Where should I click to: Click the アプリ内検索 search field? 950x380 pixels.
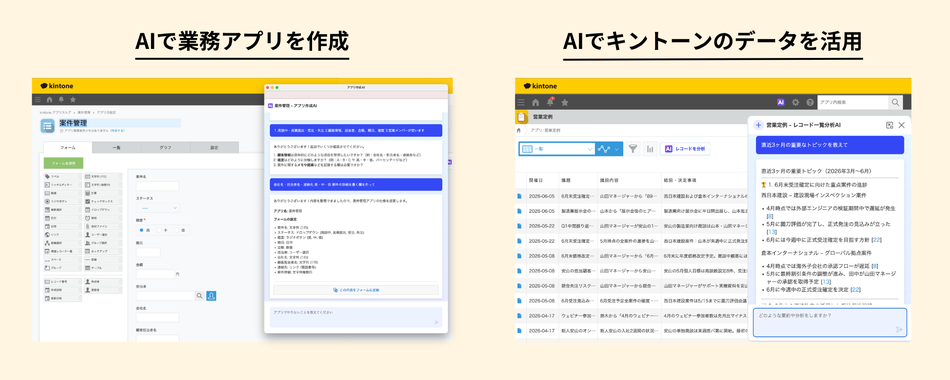click(853, 102)
